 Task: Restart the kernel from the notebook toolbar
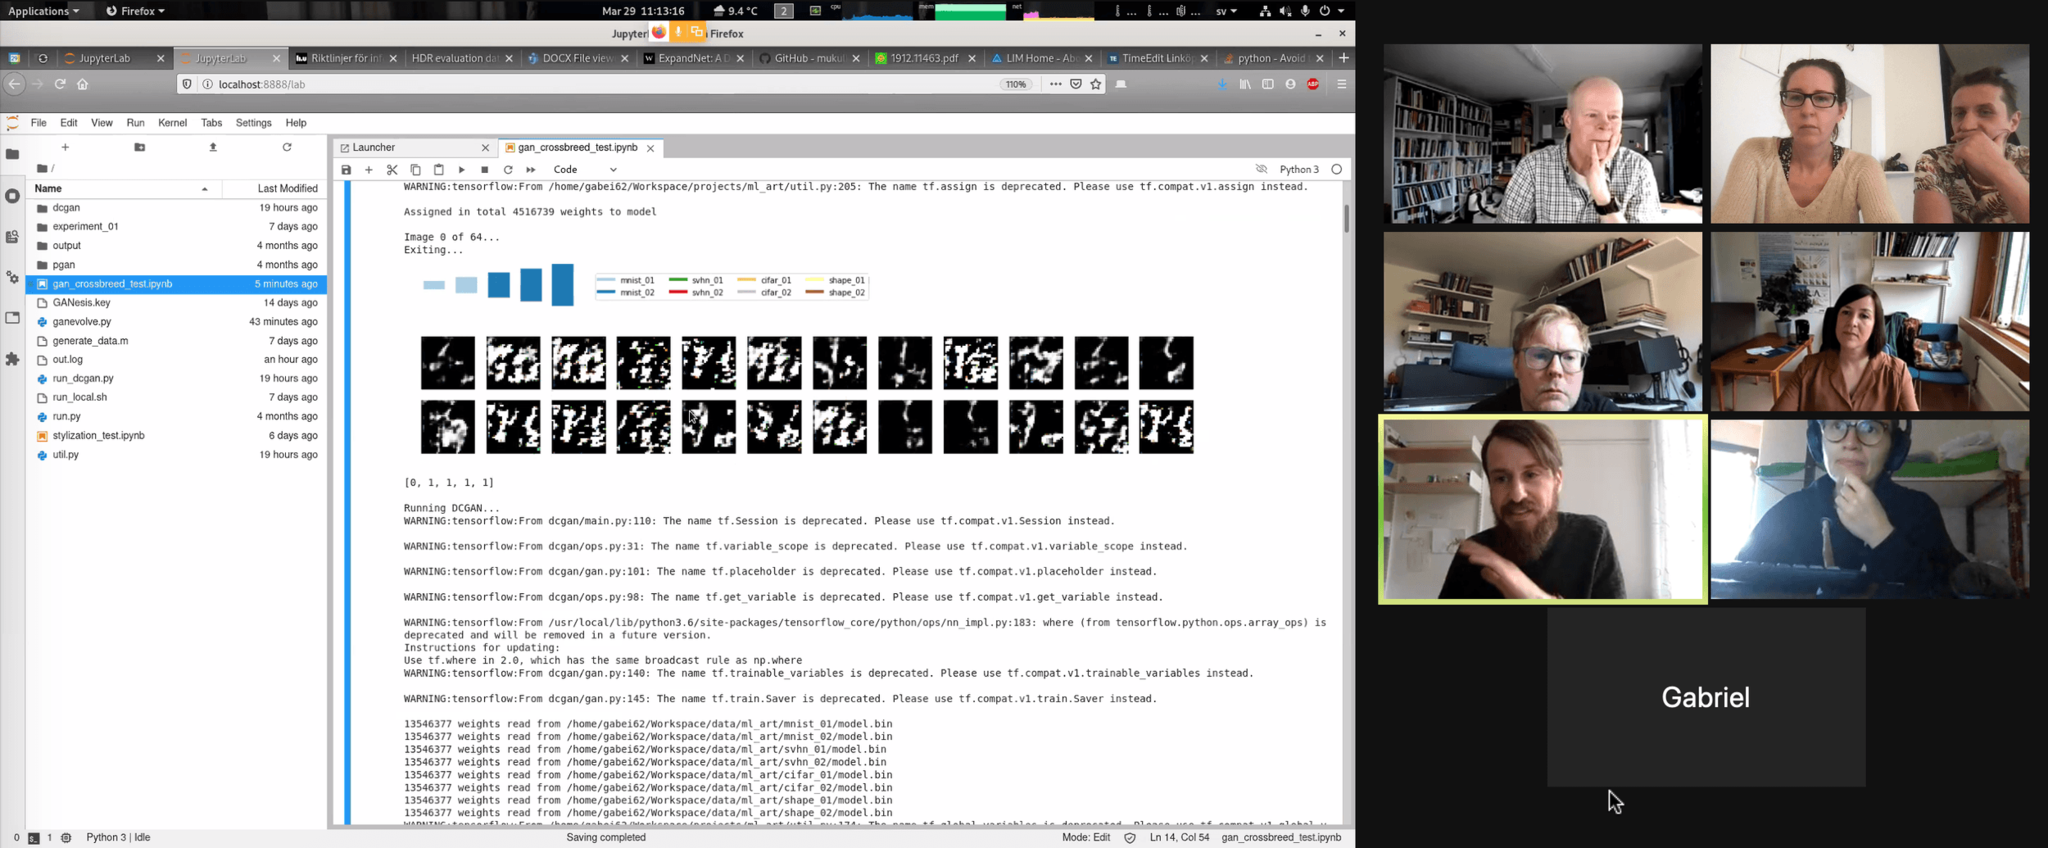(x=508, y=170)
